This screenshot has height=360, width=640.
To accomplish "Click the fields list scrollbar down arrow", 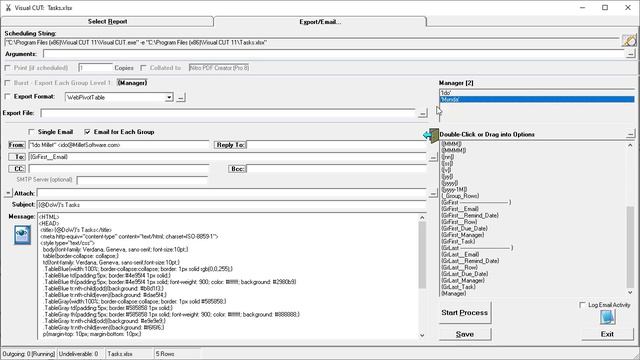I will click(x=630, y=292).
